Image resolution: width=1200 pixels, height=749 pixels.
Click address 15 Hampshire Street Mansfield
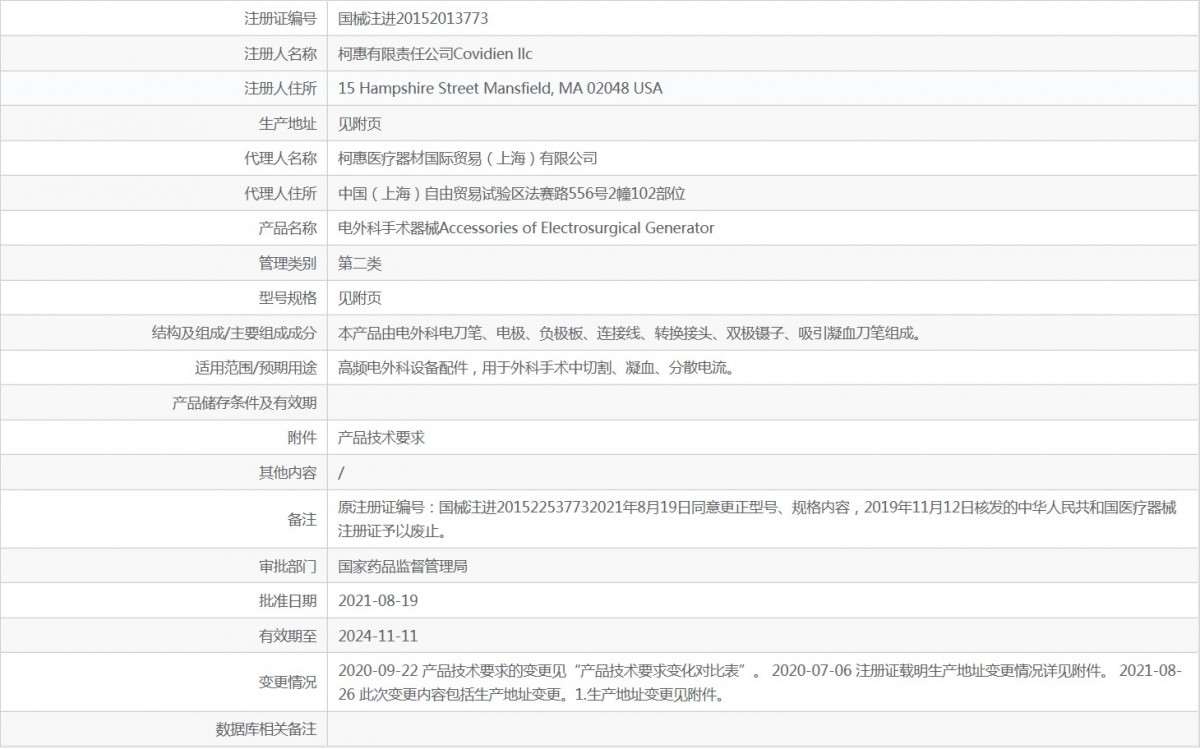(x=445, y=88)
